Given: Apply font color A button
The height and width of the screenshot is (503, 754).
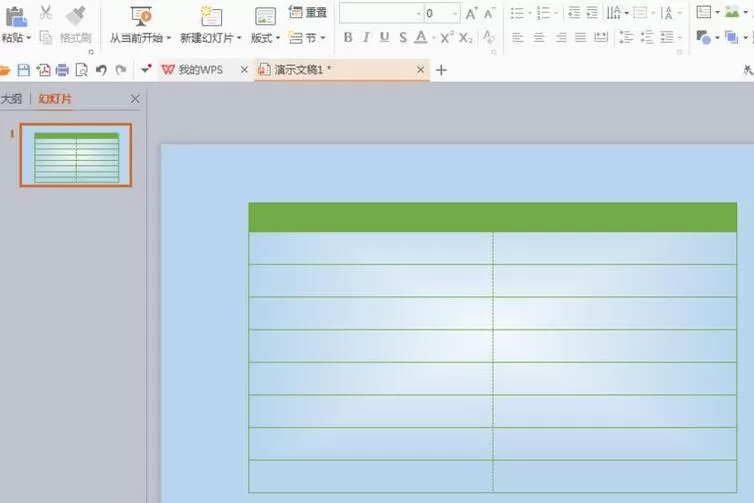Looking at the screenshot, I should pyautogui.click(x=421, y=38).
